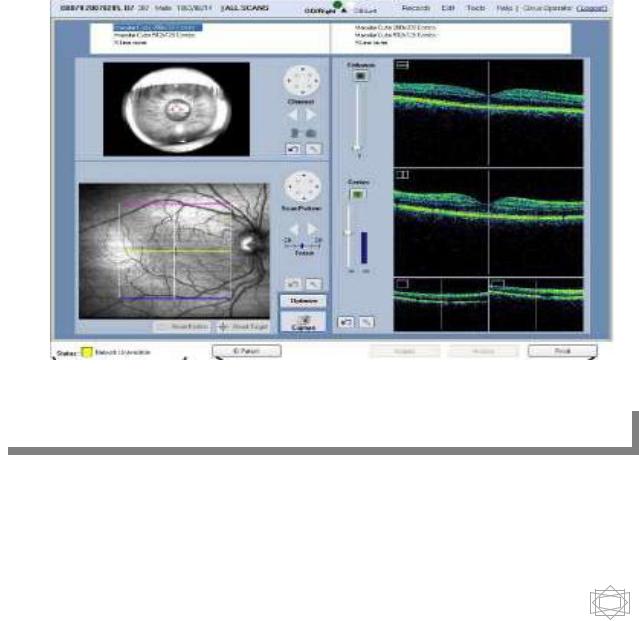639x621 pixels.
Task: Click the middle OCT B-scan image
Action: click(488, 222)
